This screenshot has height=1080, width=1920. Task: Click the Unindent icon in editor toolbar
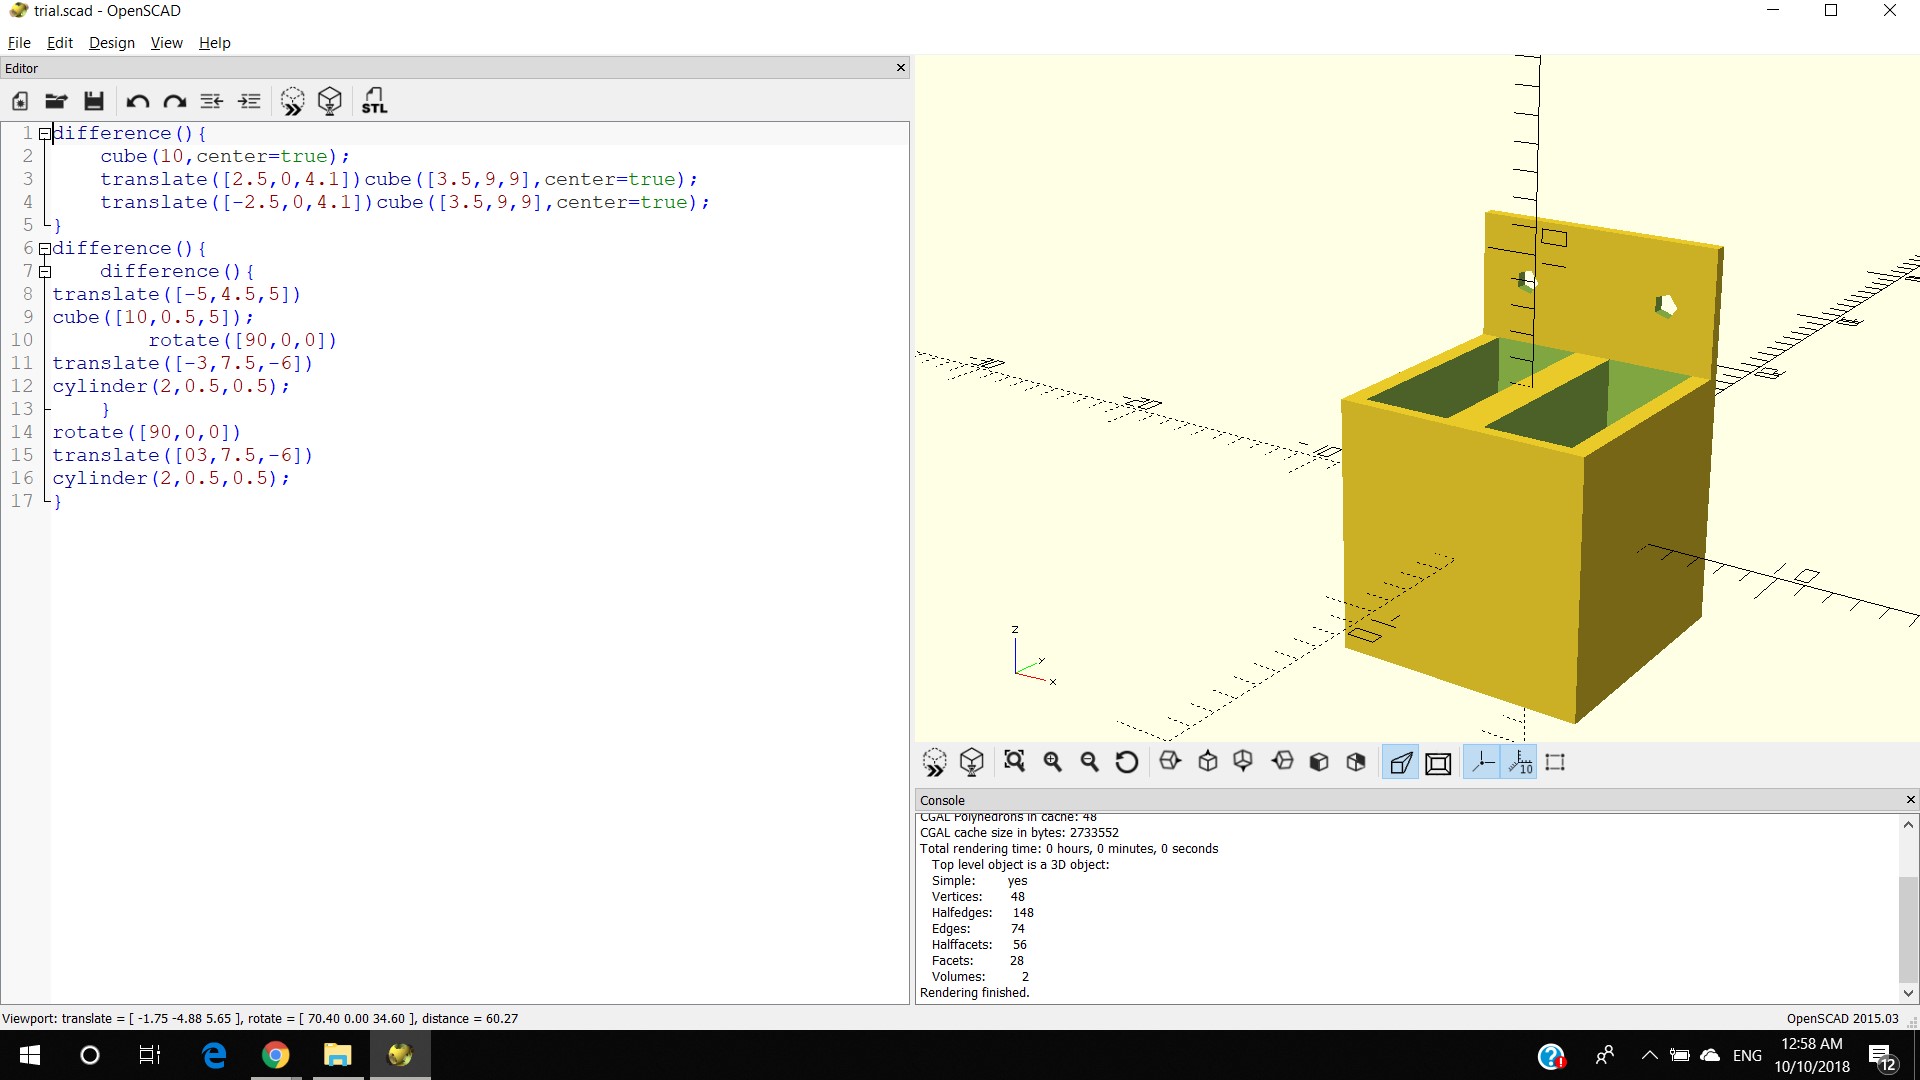point(211,101)
